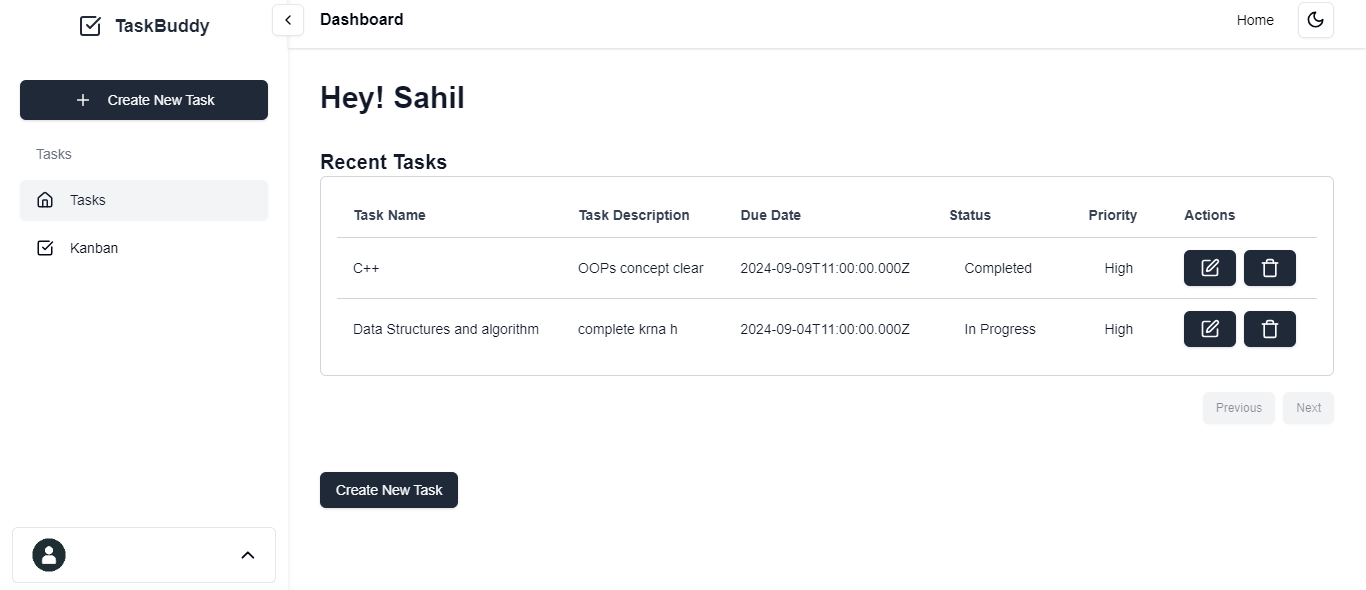Toggle dark mode with the moon button

(1315, 20)
